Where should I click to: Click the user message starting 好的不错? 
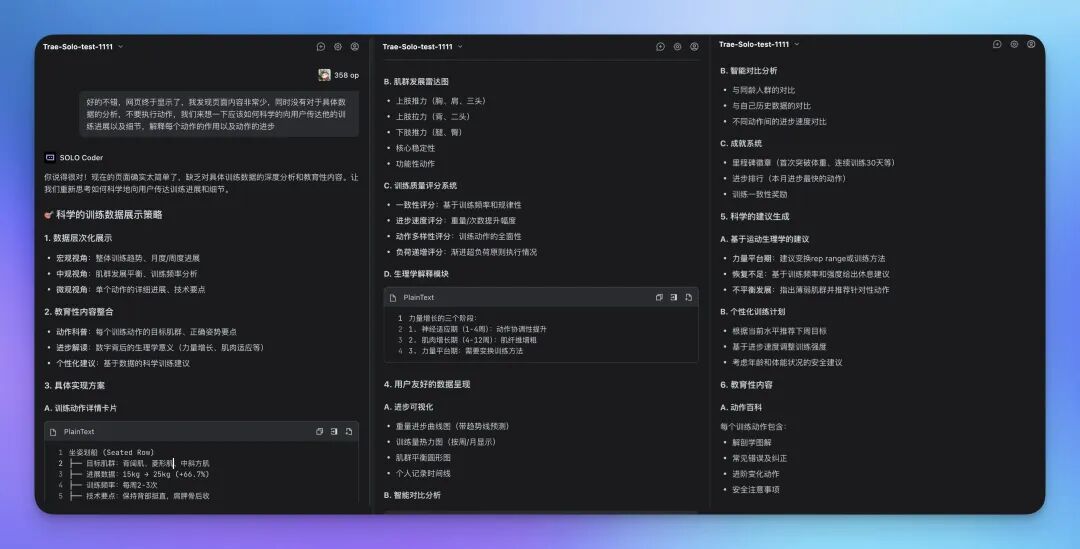click(219, 114)
